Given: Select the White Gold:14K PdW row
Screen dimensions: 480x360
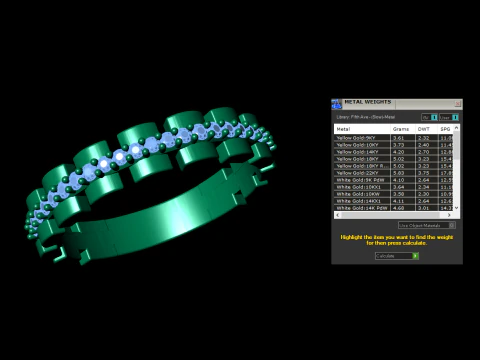Looking at the screenshot, I should tap(394, 208).
